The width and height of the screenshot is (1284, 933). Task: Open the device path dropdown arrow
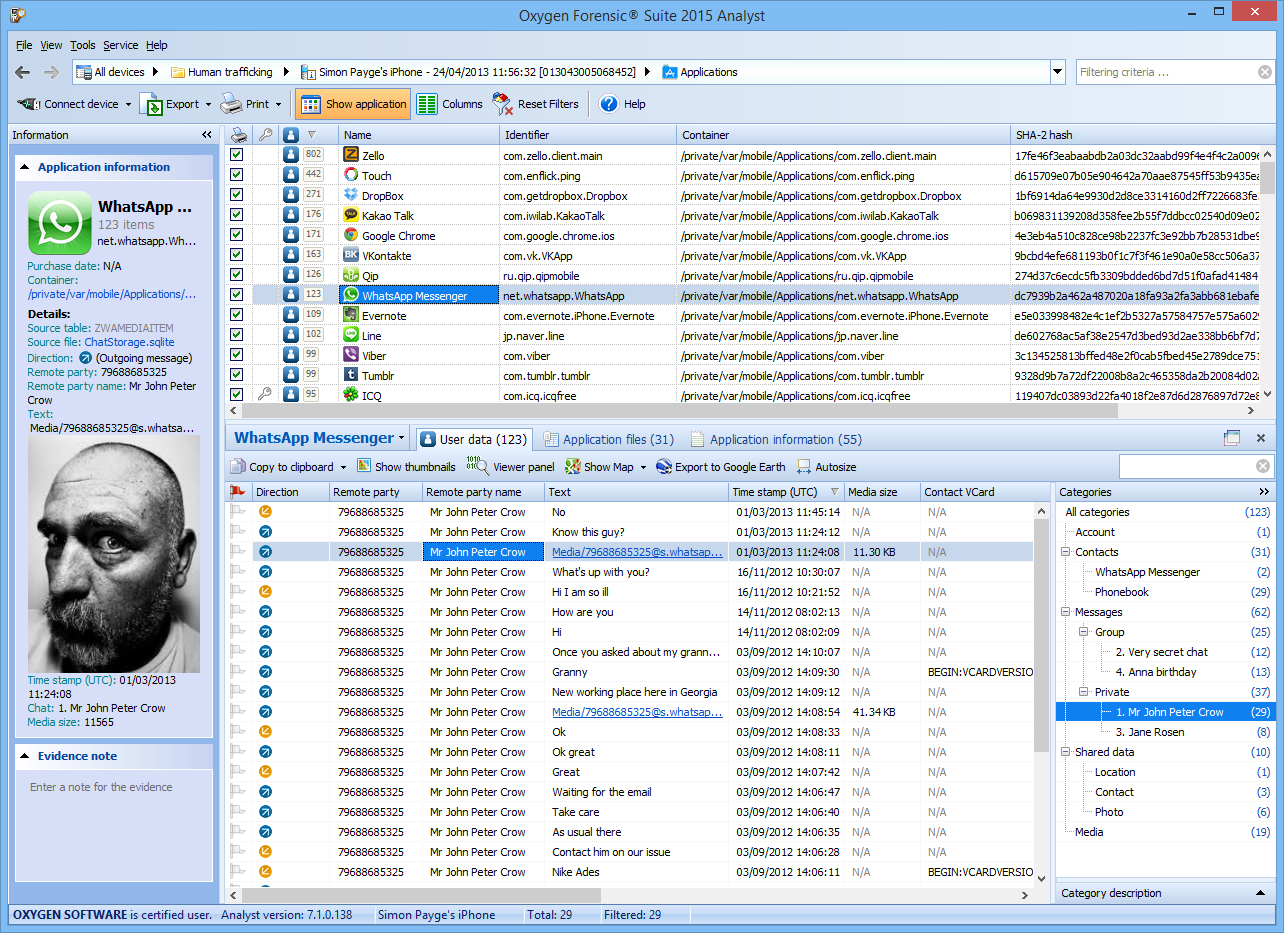coord(1058,72)
